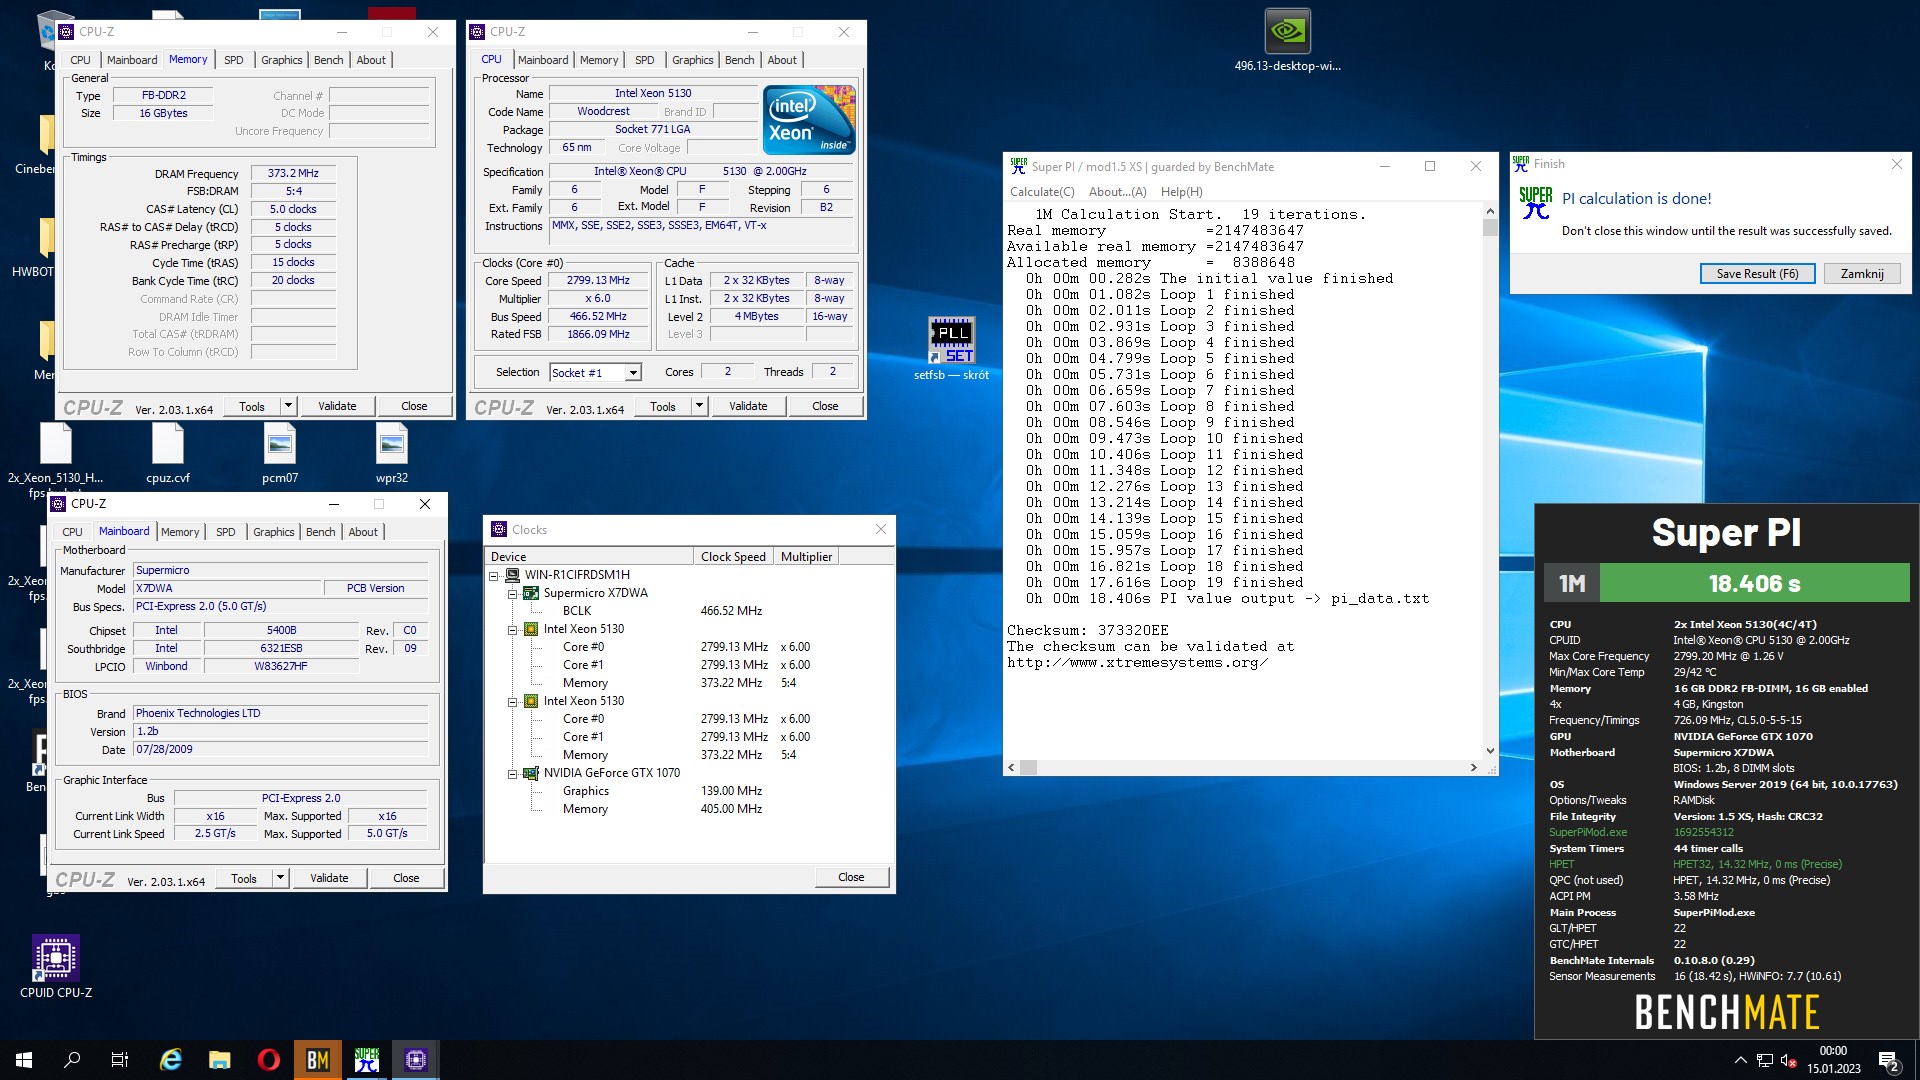The width and height of the screenshot is (1920, 1080).
Task: Click Validate in Memory CPU-Z window
Action: click(x=337, y=406)
